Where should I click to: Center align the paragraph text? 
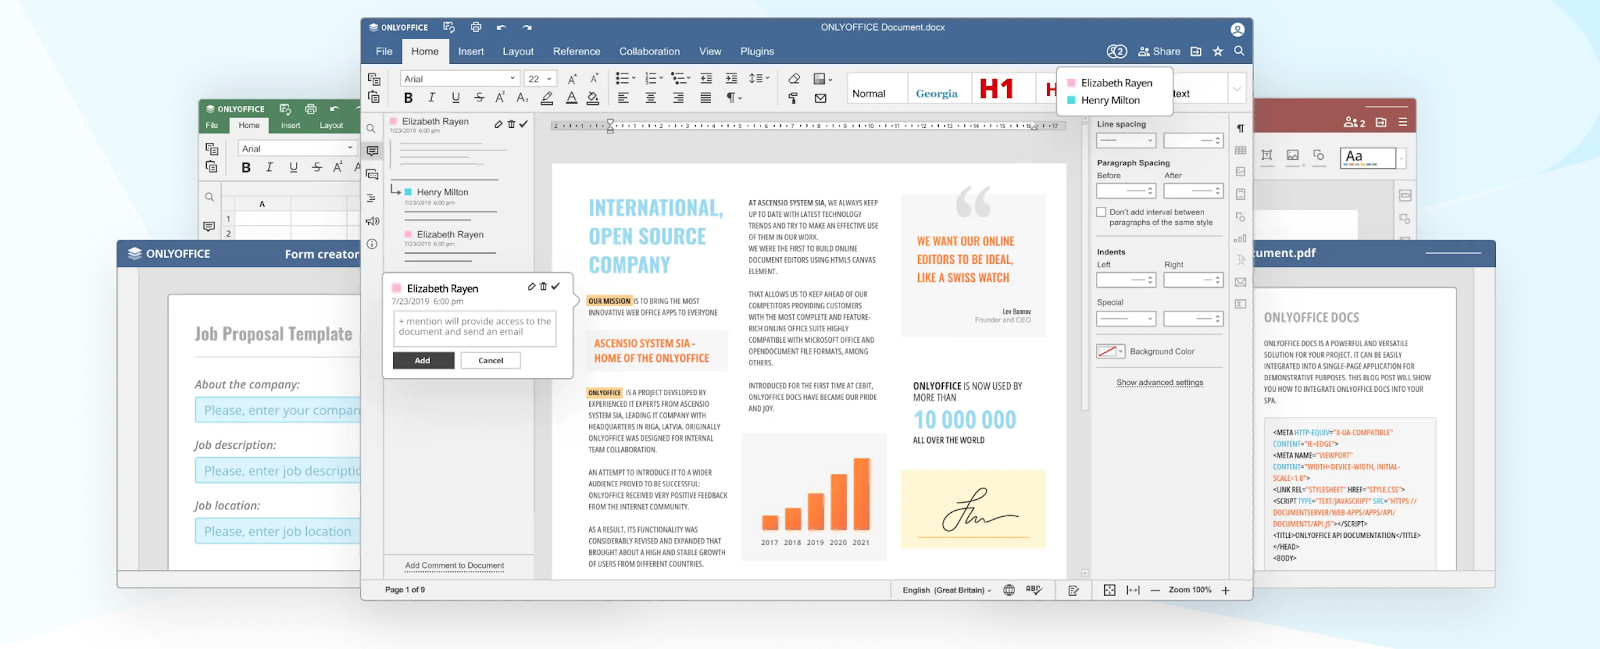(650, 98)
